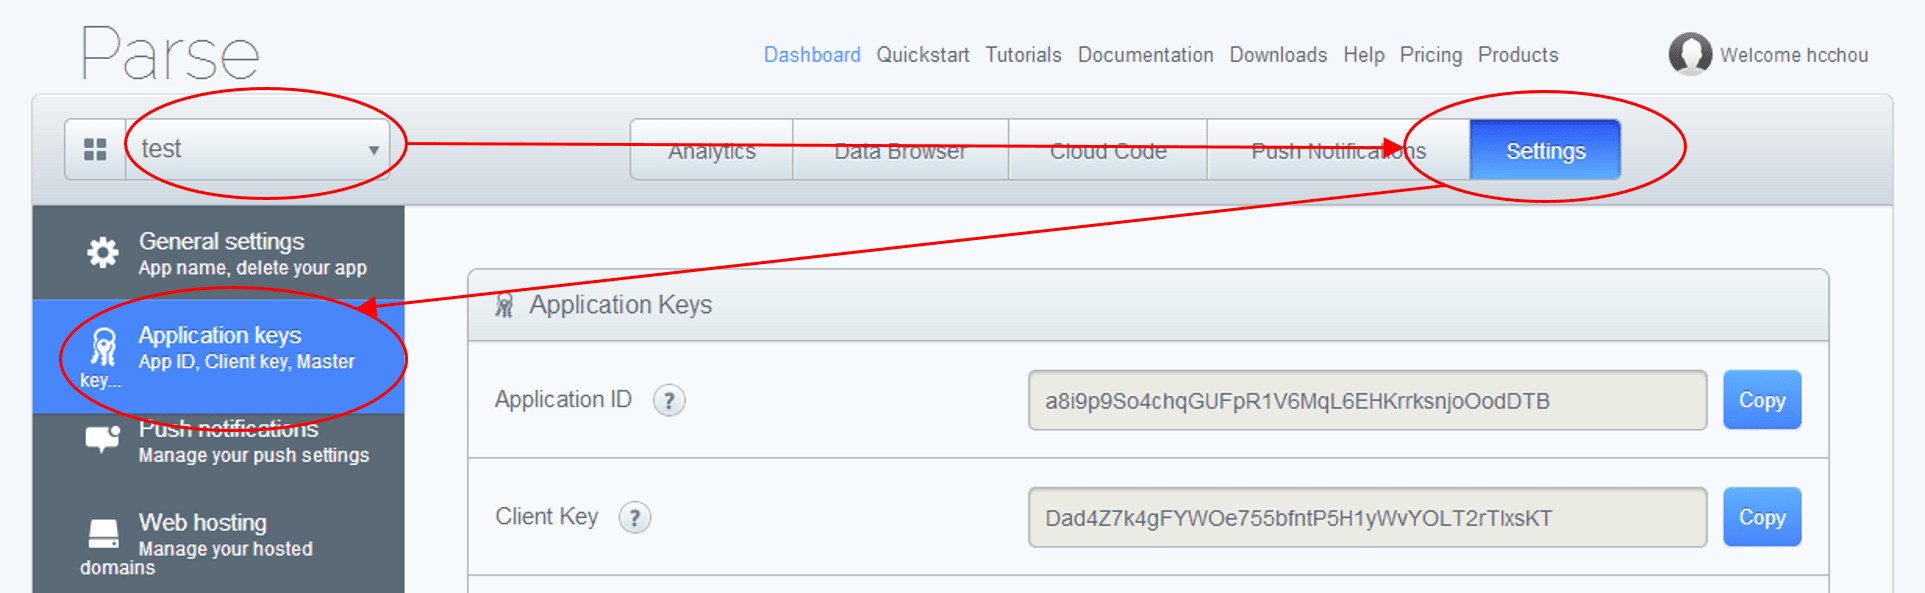Open help tooltip for Application ID
Screen dimensions: 1925x593
point(669,401)
